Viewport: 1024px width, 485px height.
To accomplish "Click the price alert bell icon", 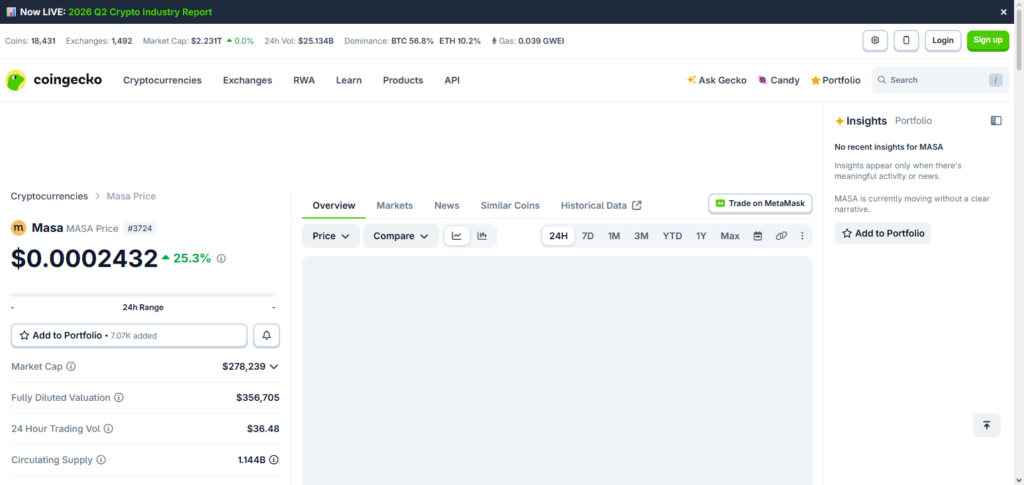I will click(266, 336).
